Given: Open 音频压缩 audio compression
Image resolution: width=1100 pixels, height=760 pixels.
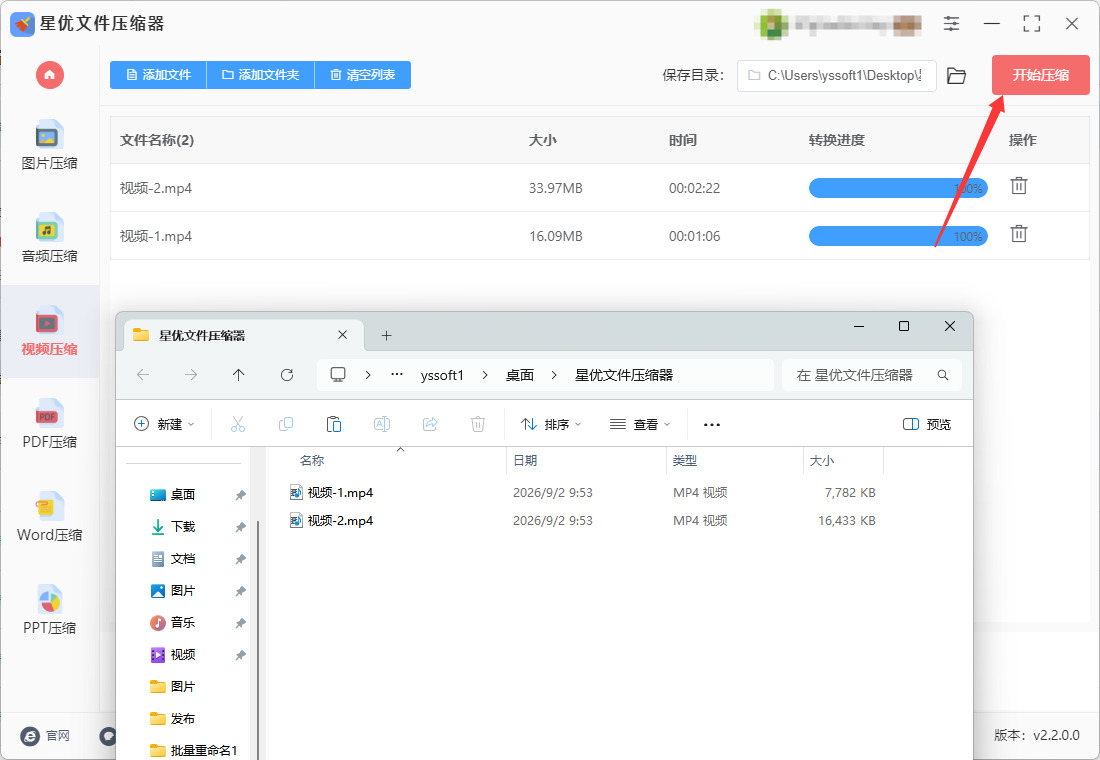Looking at the screenshot, I should tap(49, 239).
